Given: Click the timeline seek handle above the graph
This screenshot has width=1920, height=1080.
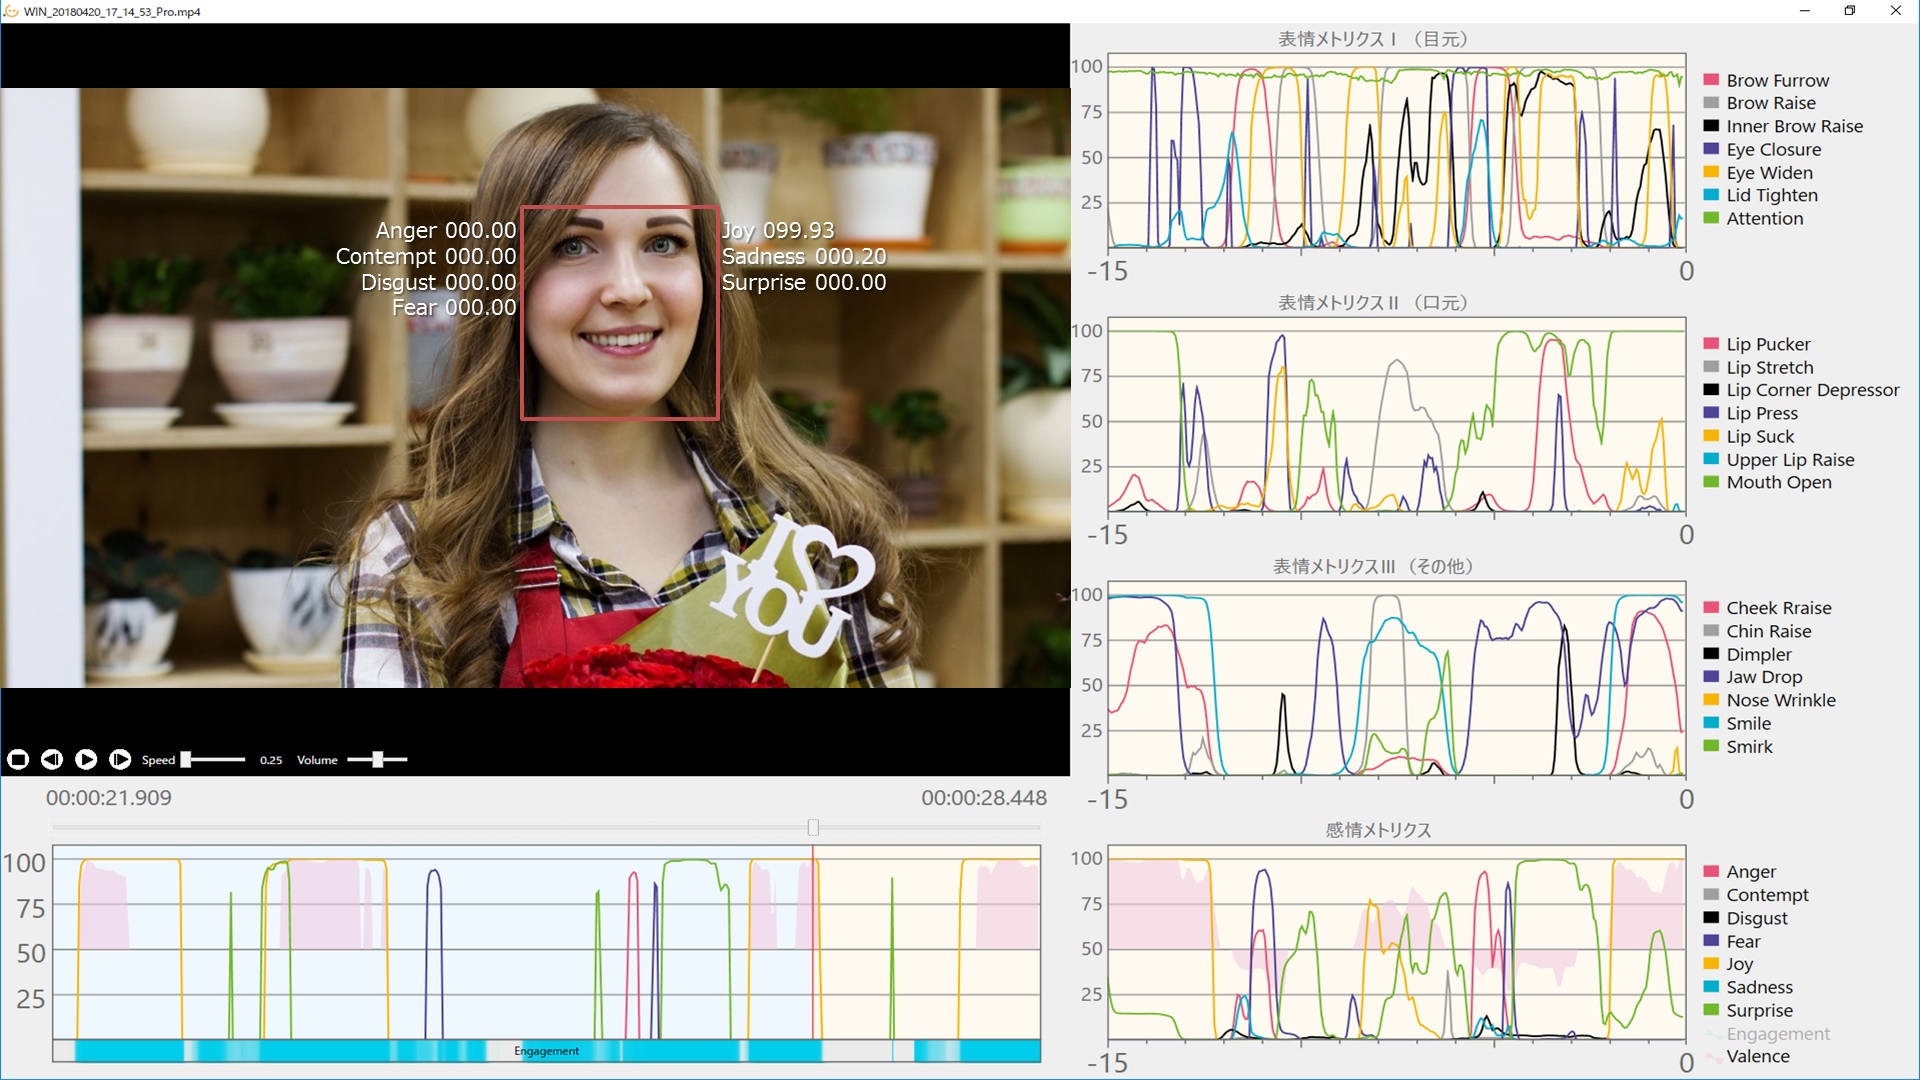Looking at the screenshot, I should tap(813, 827).
